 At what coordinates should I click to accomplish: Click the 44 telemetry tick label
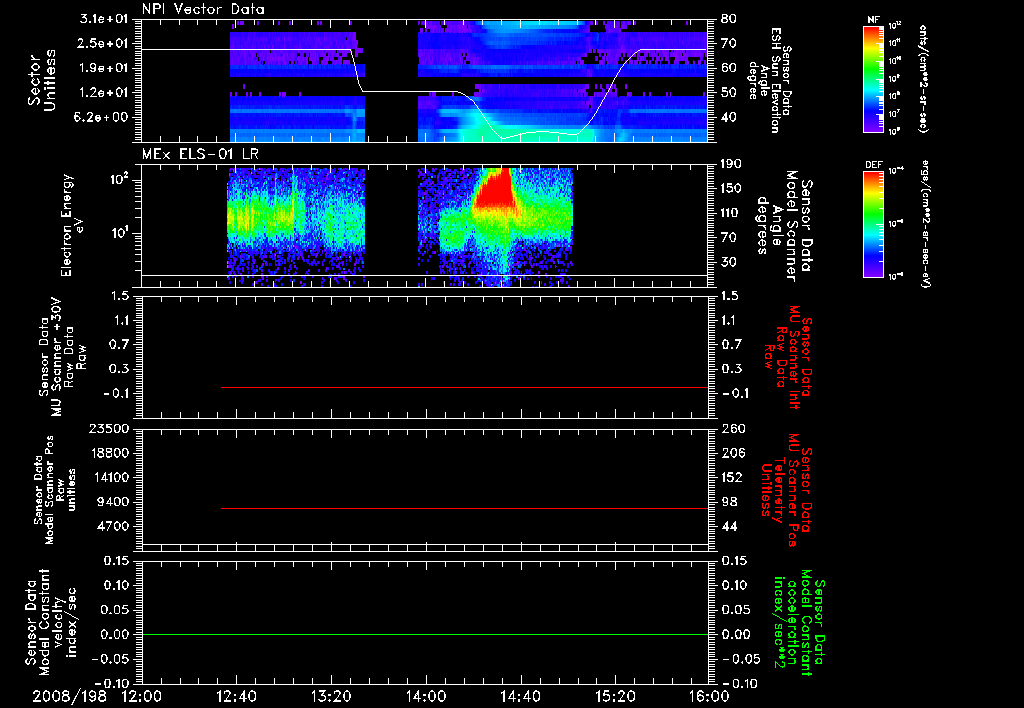(729, 526)
